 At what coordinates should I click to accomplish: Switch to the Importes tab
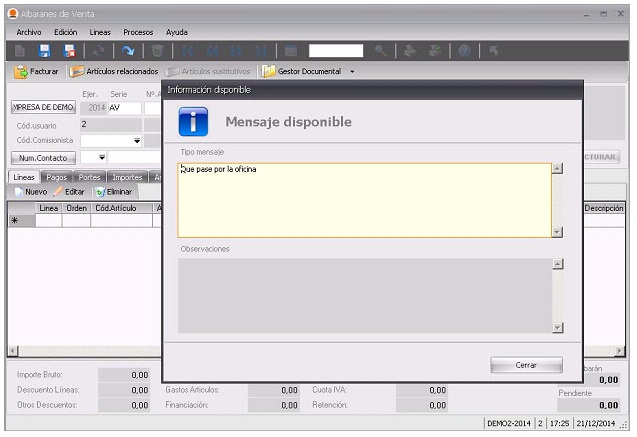[x=126, y=177]
